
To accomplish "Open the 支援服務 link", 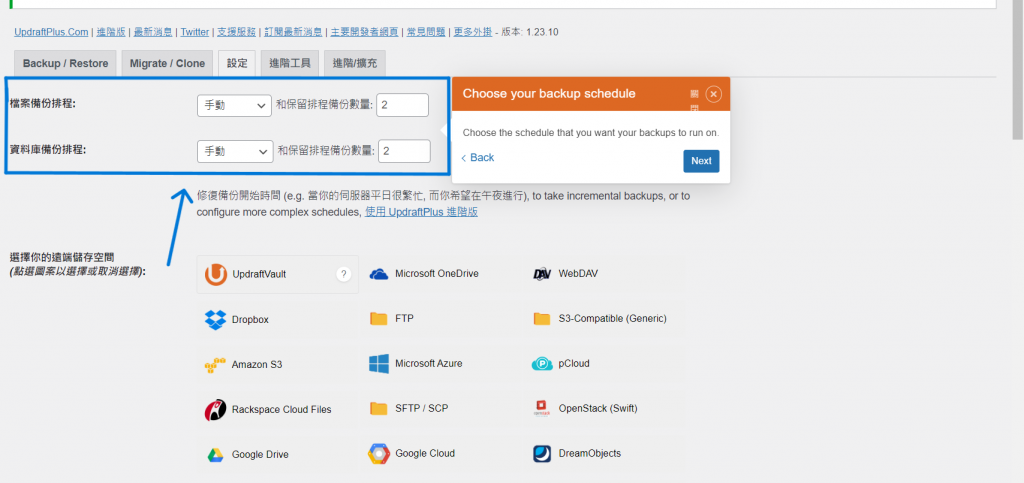I will pyautogui.click(x=236, y=32).
